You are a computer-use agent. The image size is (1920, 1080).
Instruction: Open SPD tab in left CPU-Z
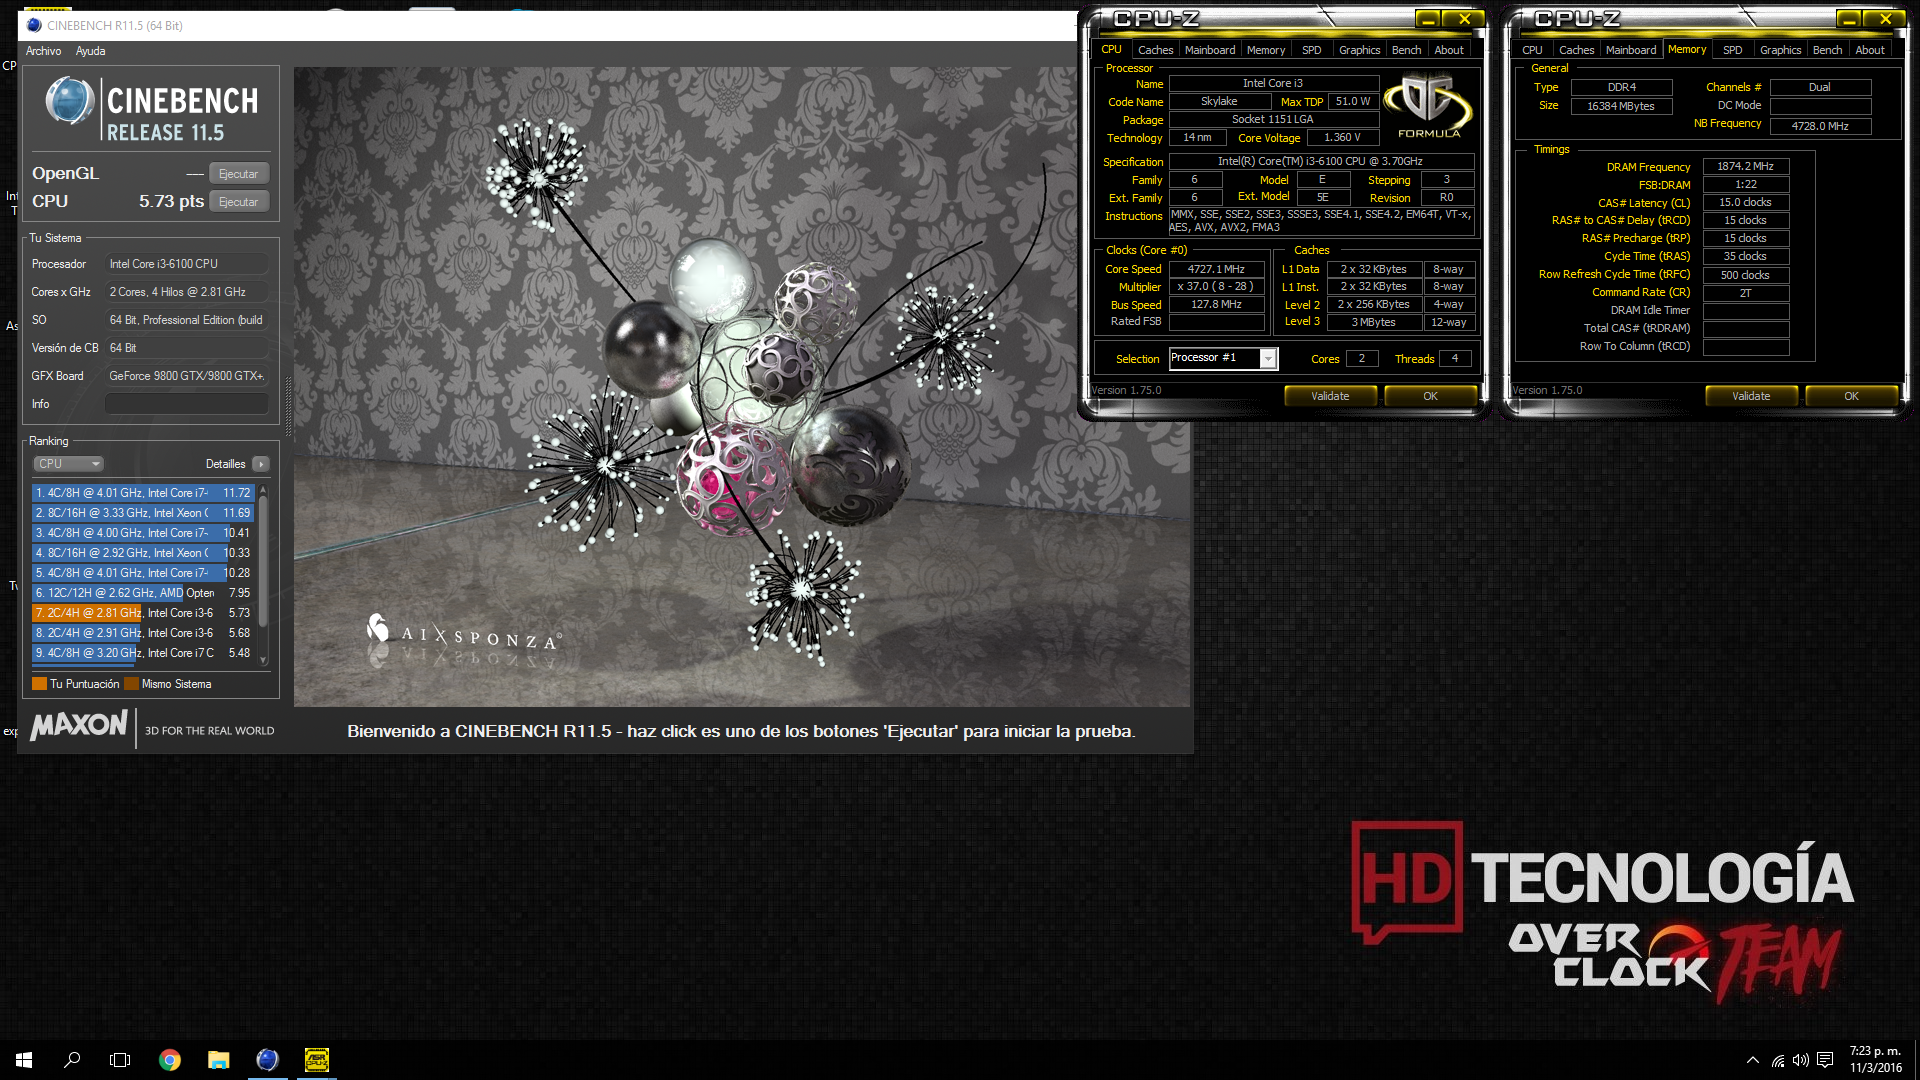(1311, 50)
